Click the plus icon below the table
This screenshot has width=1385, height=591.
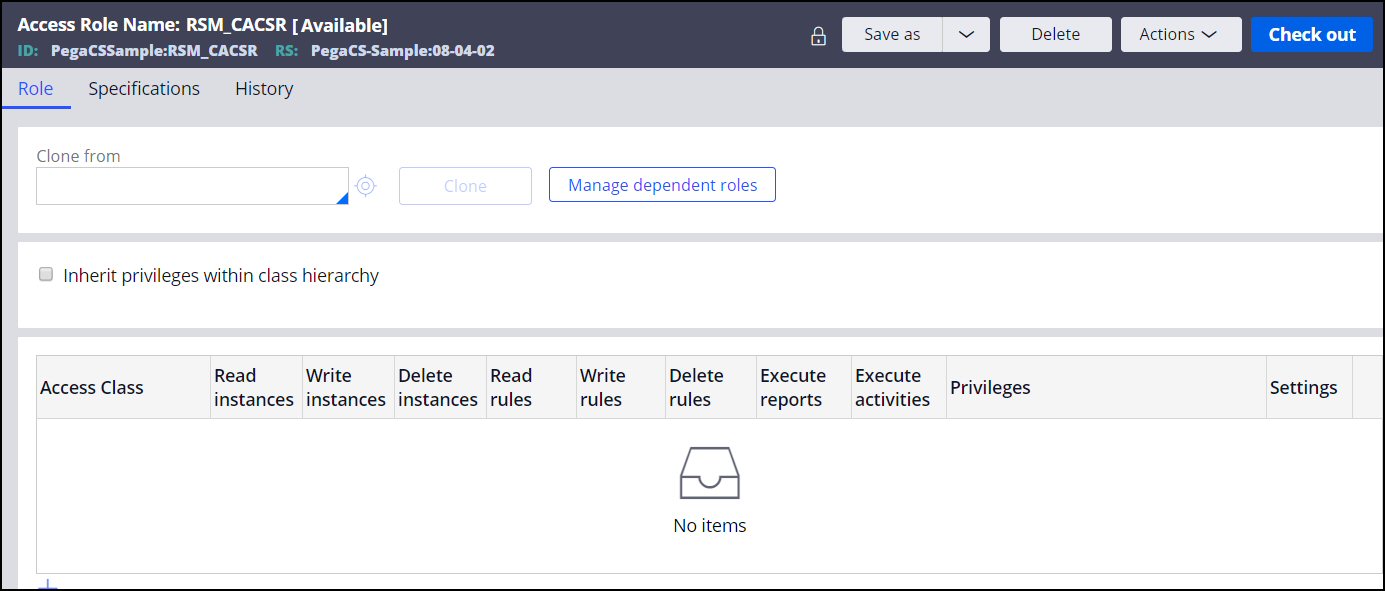click(47, 585)
